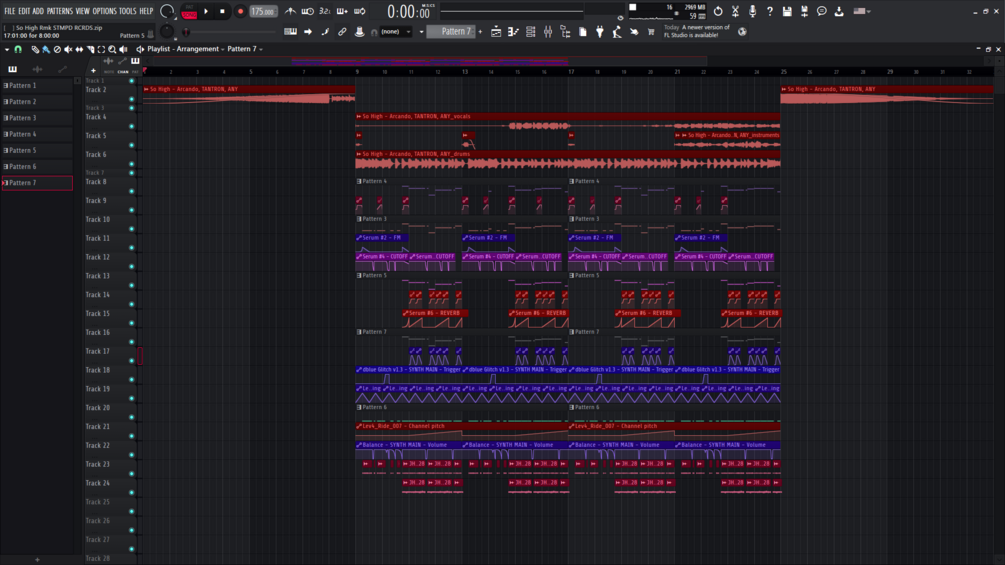Viewport: 1005px width, 565px height.
Task: Select the playlist zoom tool
Action: pyautogui.click(x=112, y=49)
